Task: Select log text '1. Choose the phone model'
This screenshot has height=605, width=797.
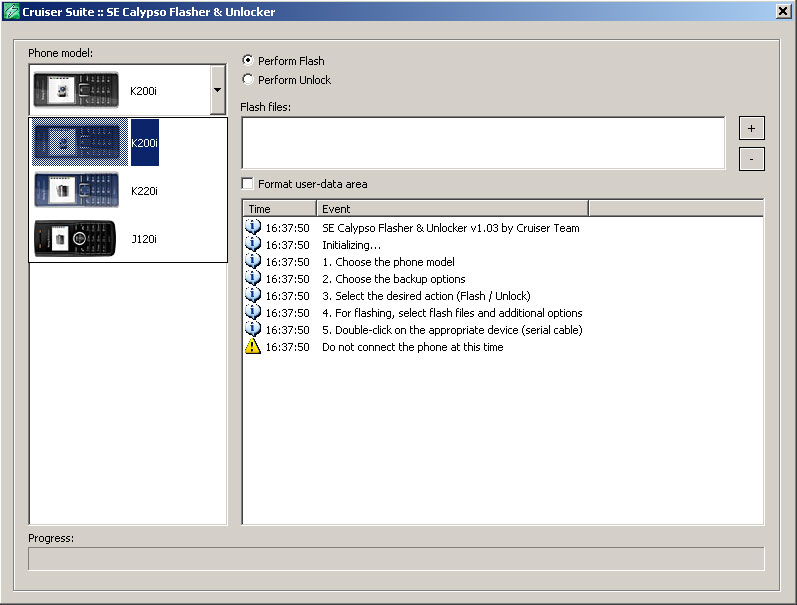Action: tap(388, 262)
